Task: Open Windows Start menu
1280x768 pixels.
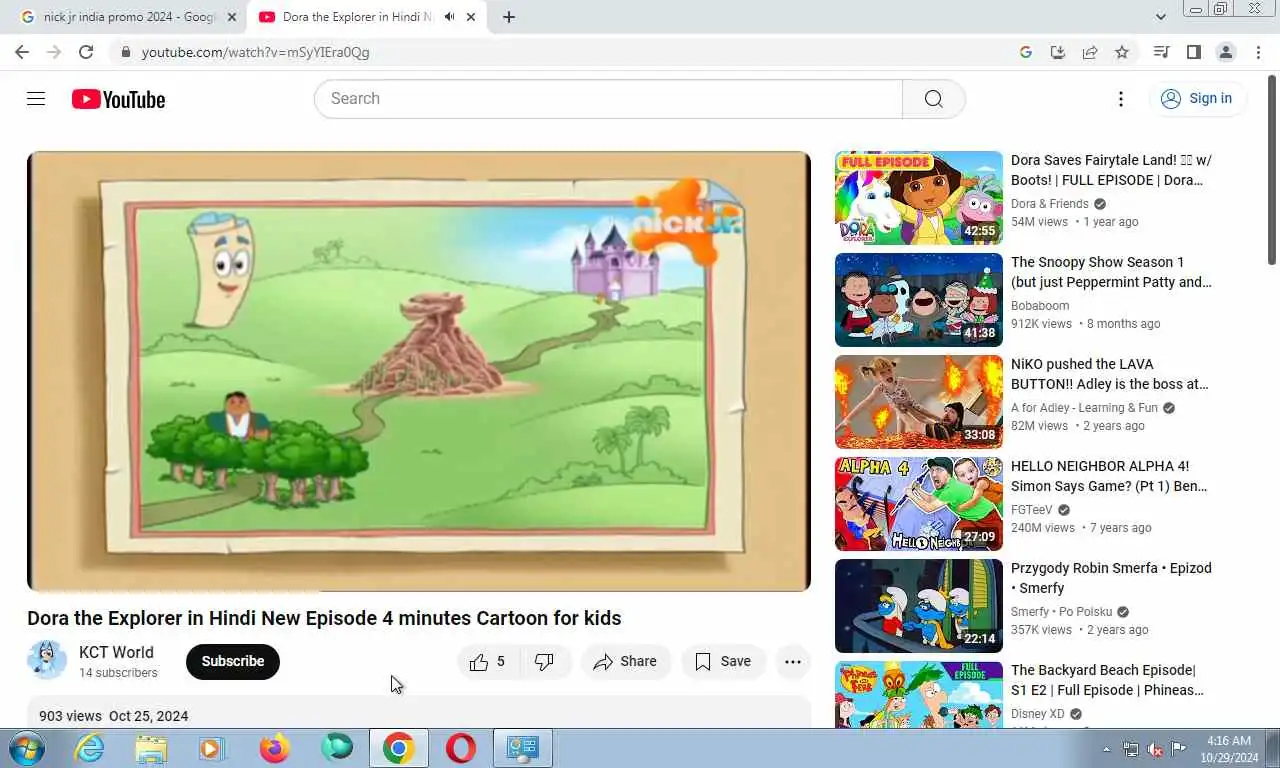Action: click(27, 748)
